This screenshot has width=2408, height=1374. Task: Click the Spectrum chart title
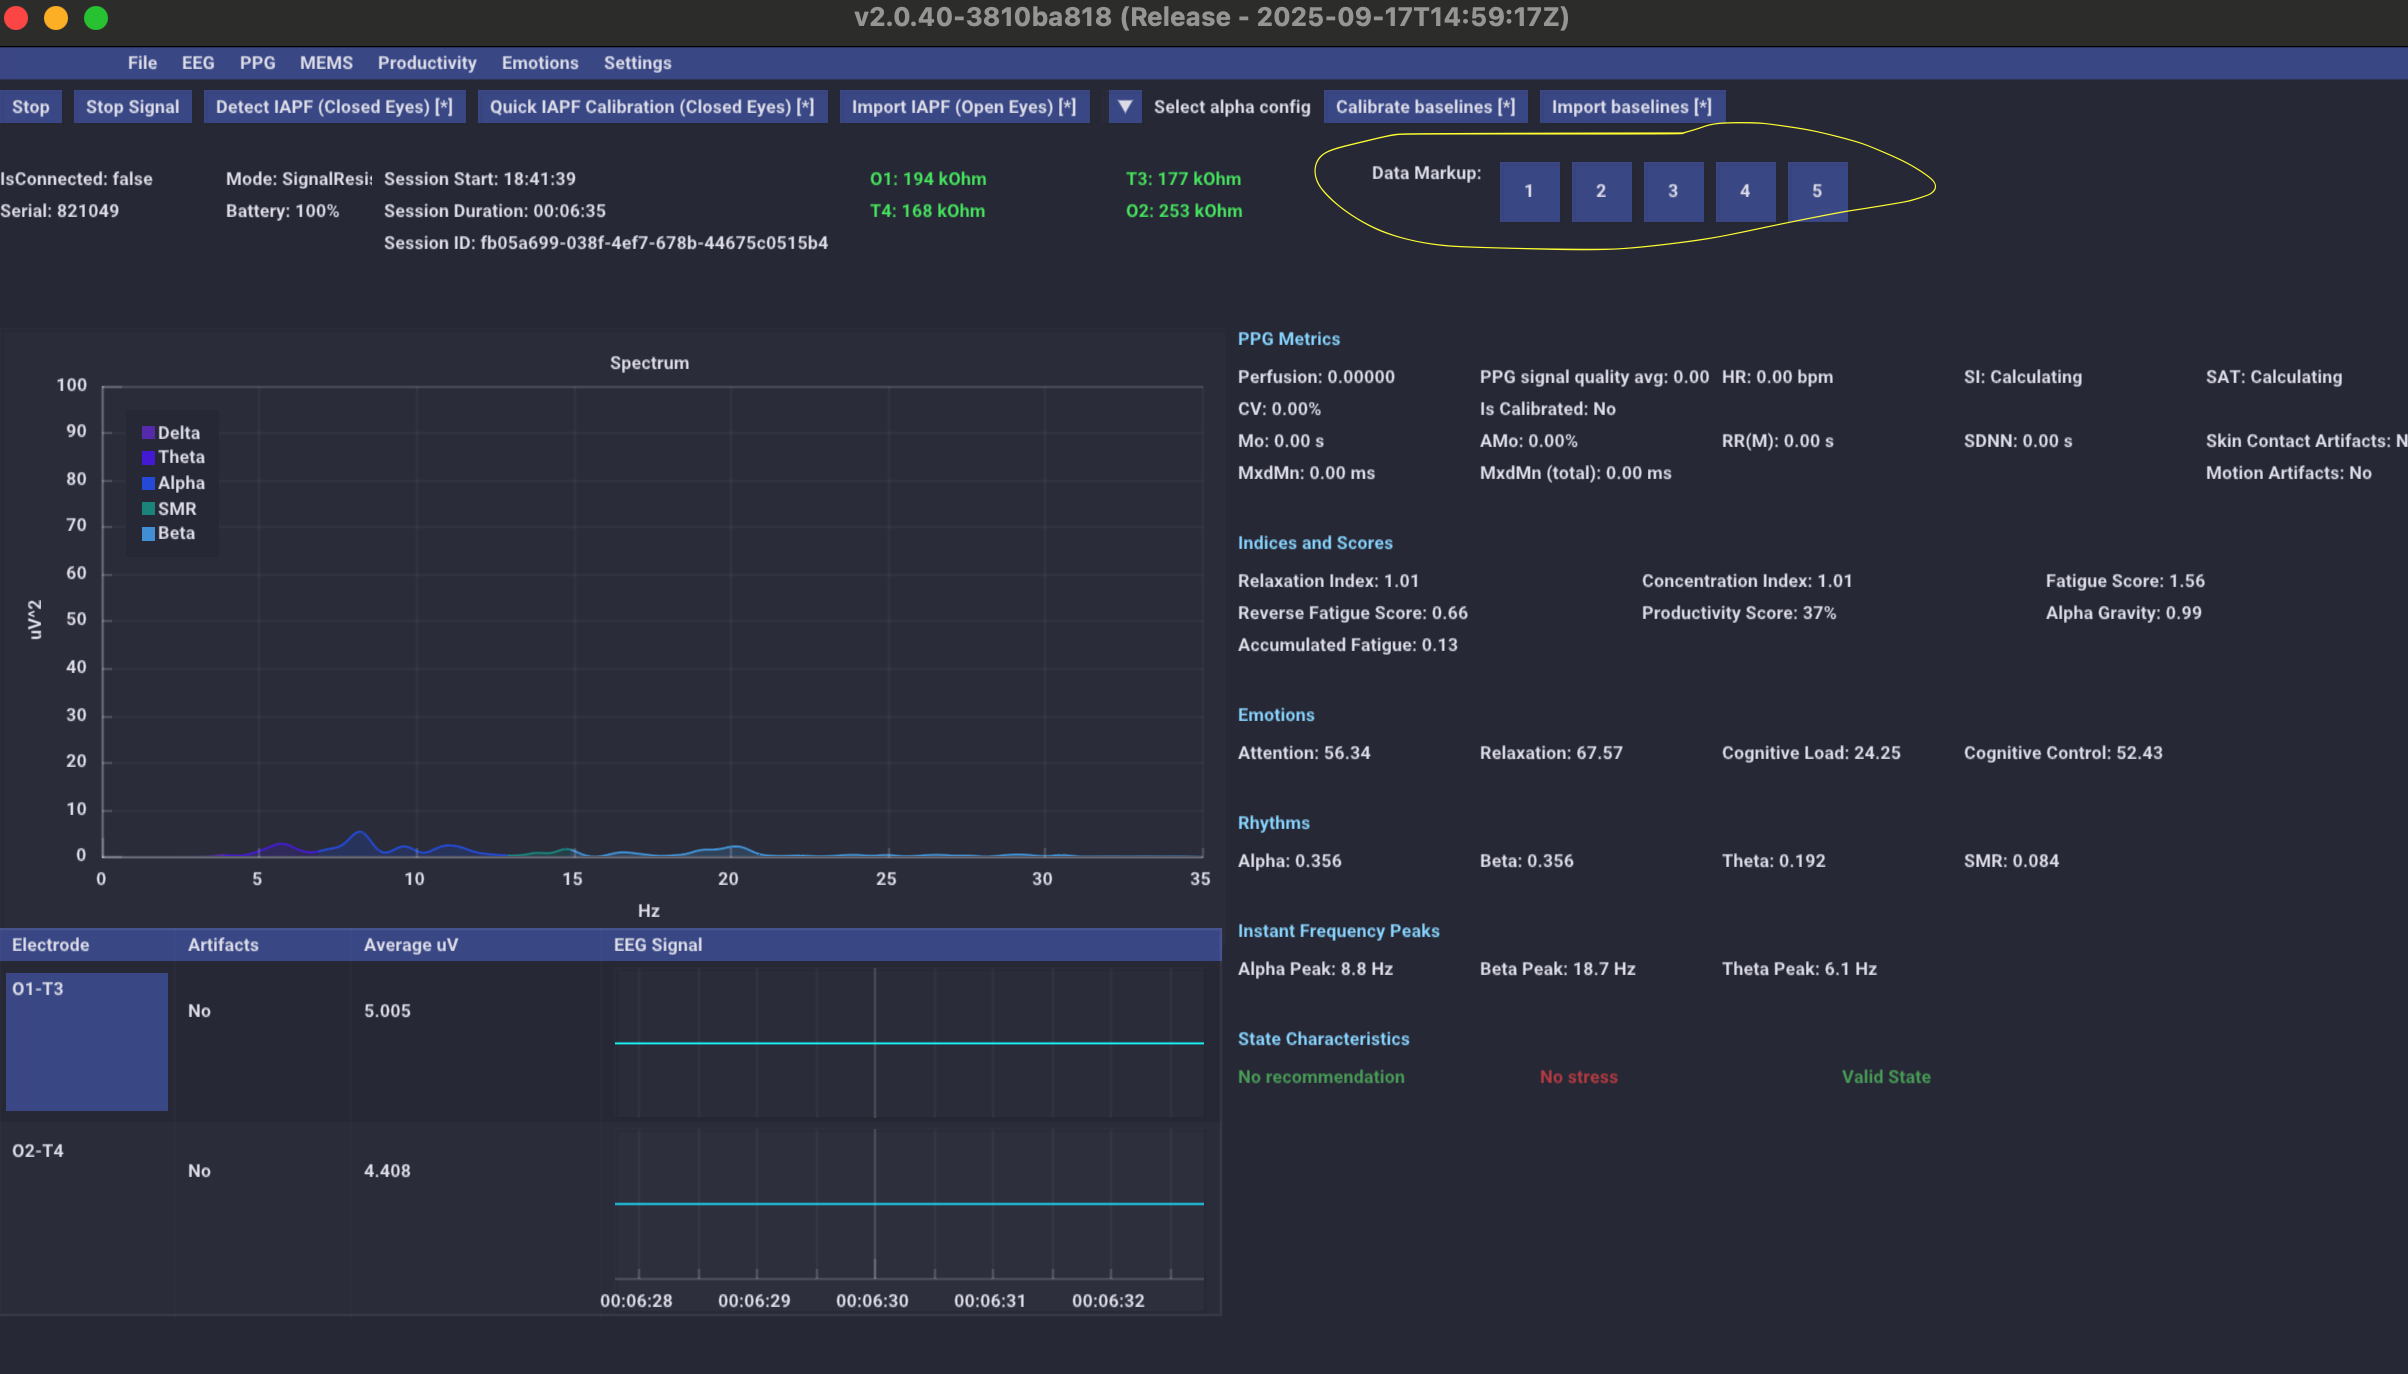(x=649, y=363)
